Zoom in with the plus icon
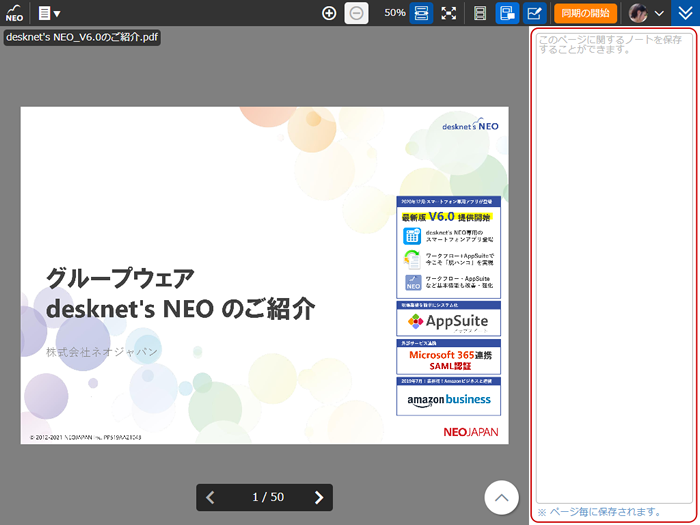Screen dimensions: 700x525 pyautogui.click(x=329, y=13)
